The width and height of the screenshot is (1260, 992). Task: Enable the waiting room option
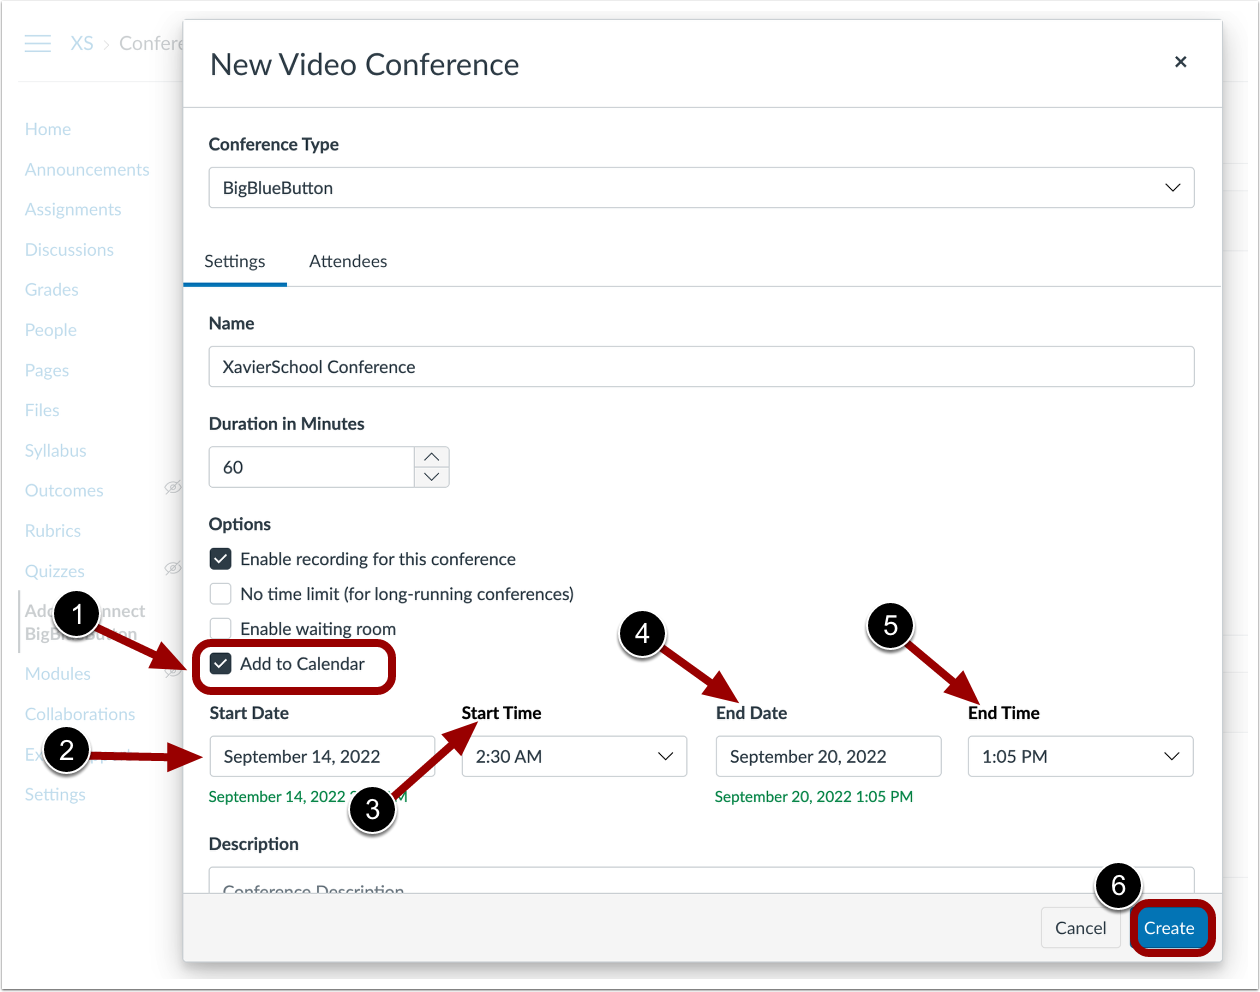click(220, 628)
